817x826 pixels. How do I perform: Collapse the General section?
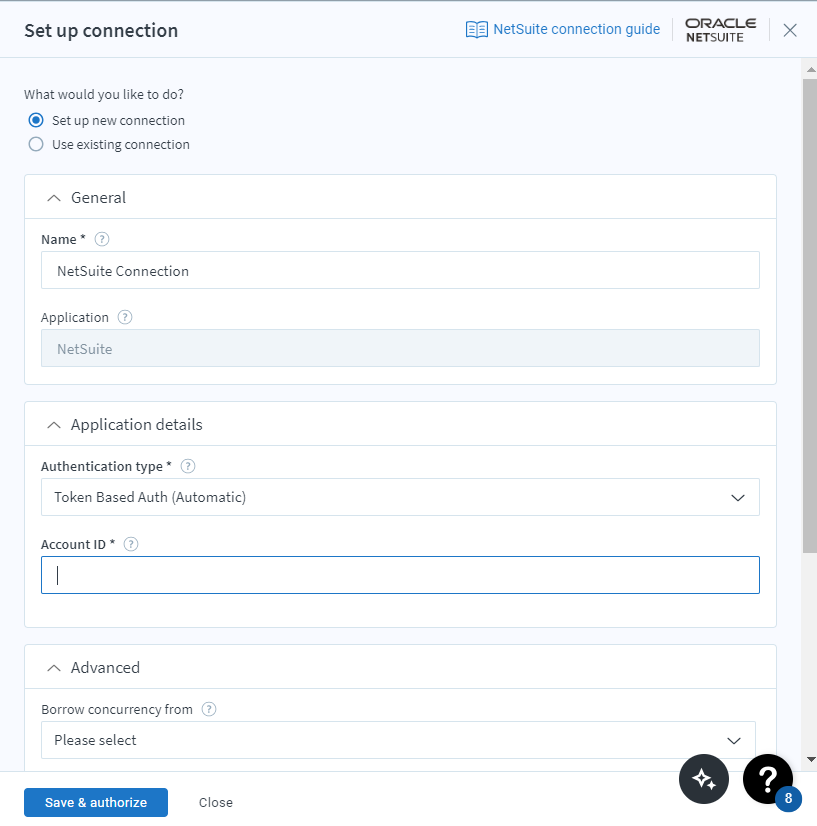(x=54, y=197)
